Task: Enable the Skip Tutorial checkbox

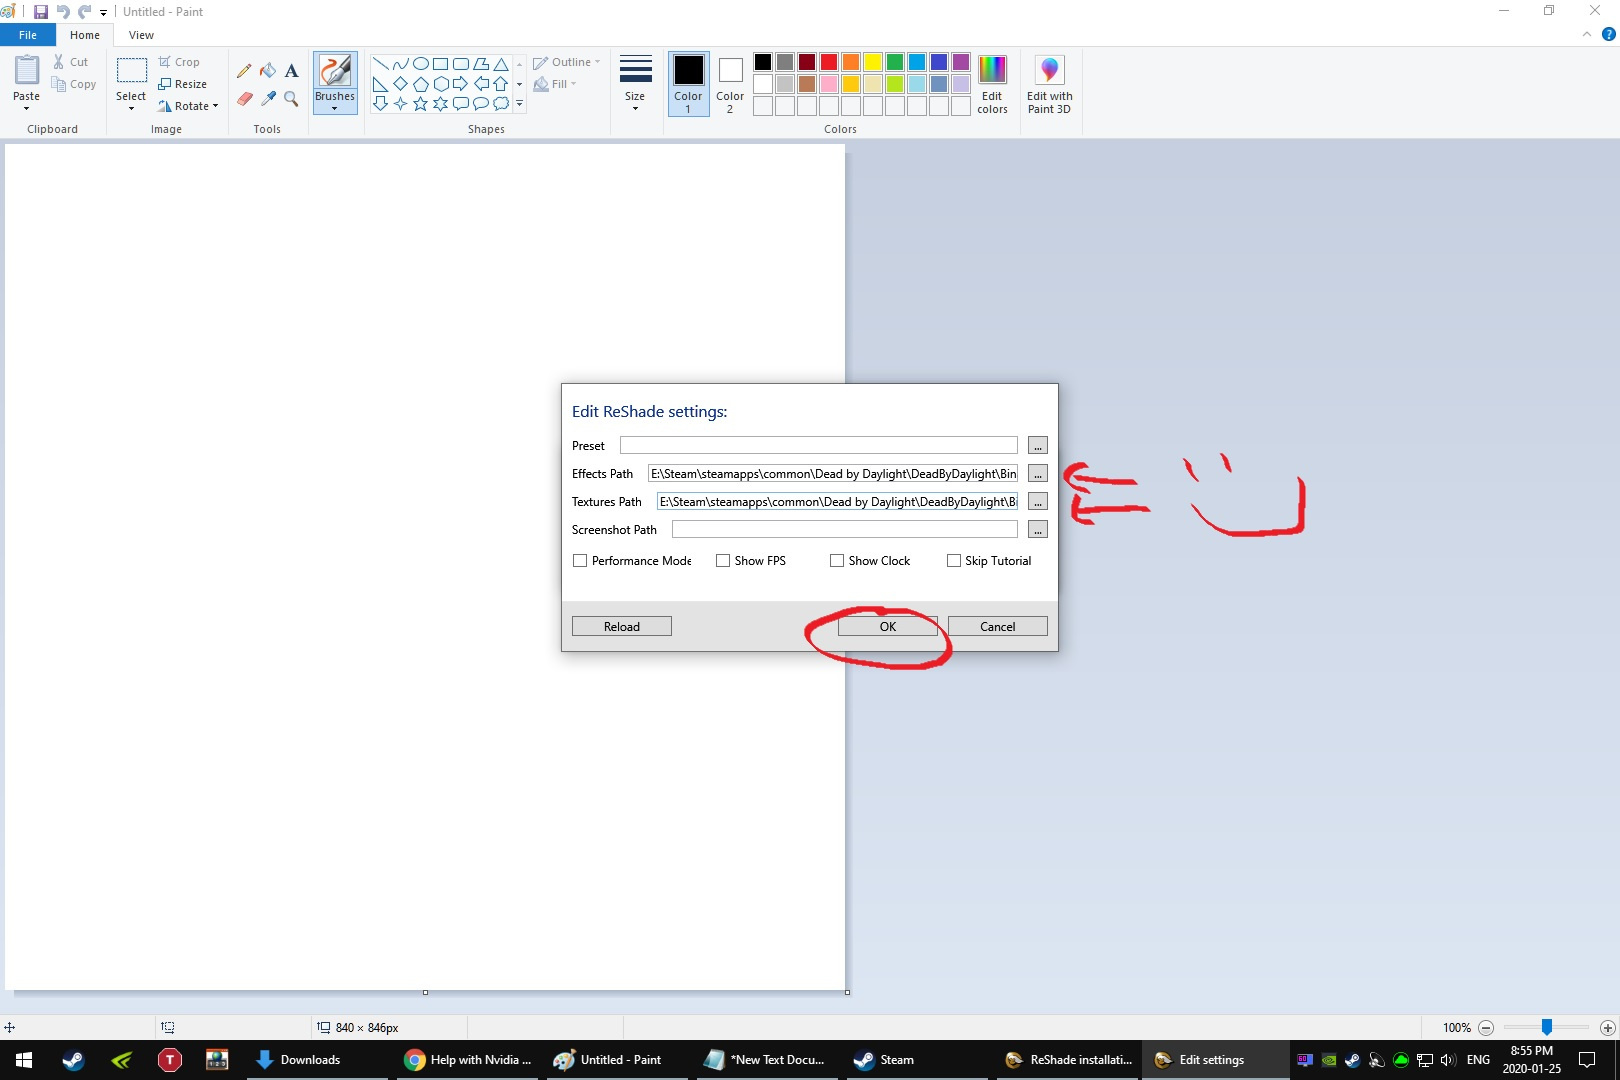Action: [954, 561]
